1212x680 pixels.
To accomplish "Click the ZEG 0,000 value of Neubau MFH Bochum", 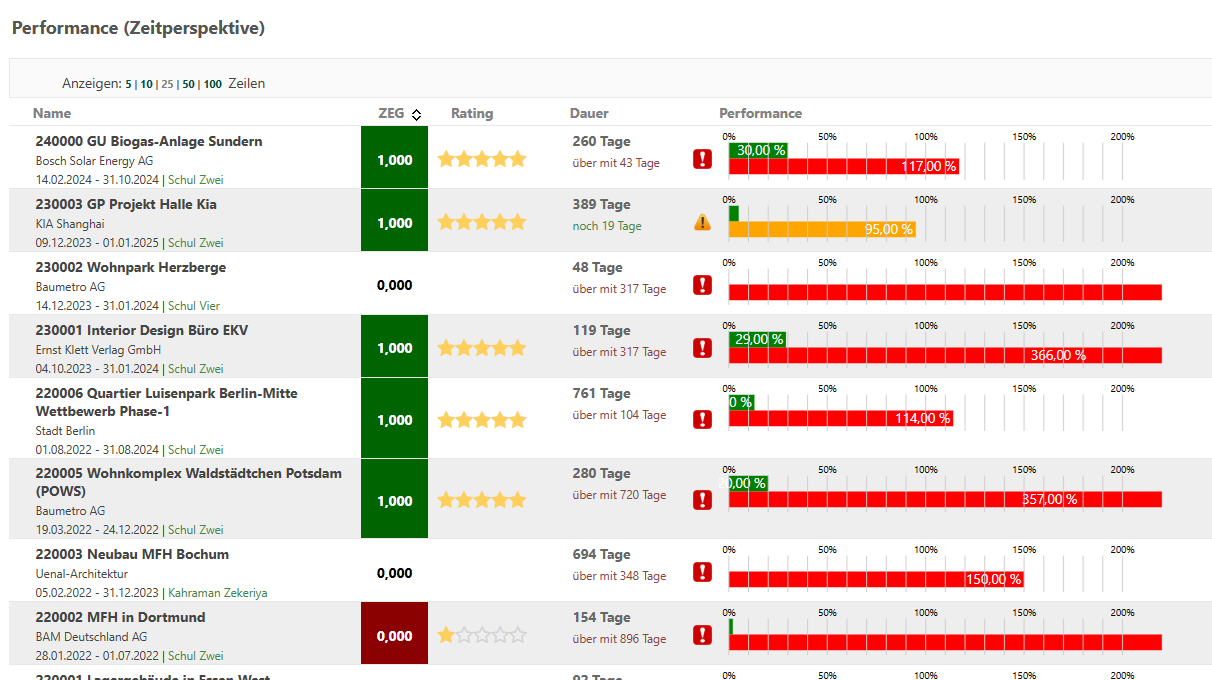I will (x=394, y=573).
